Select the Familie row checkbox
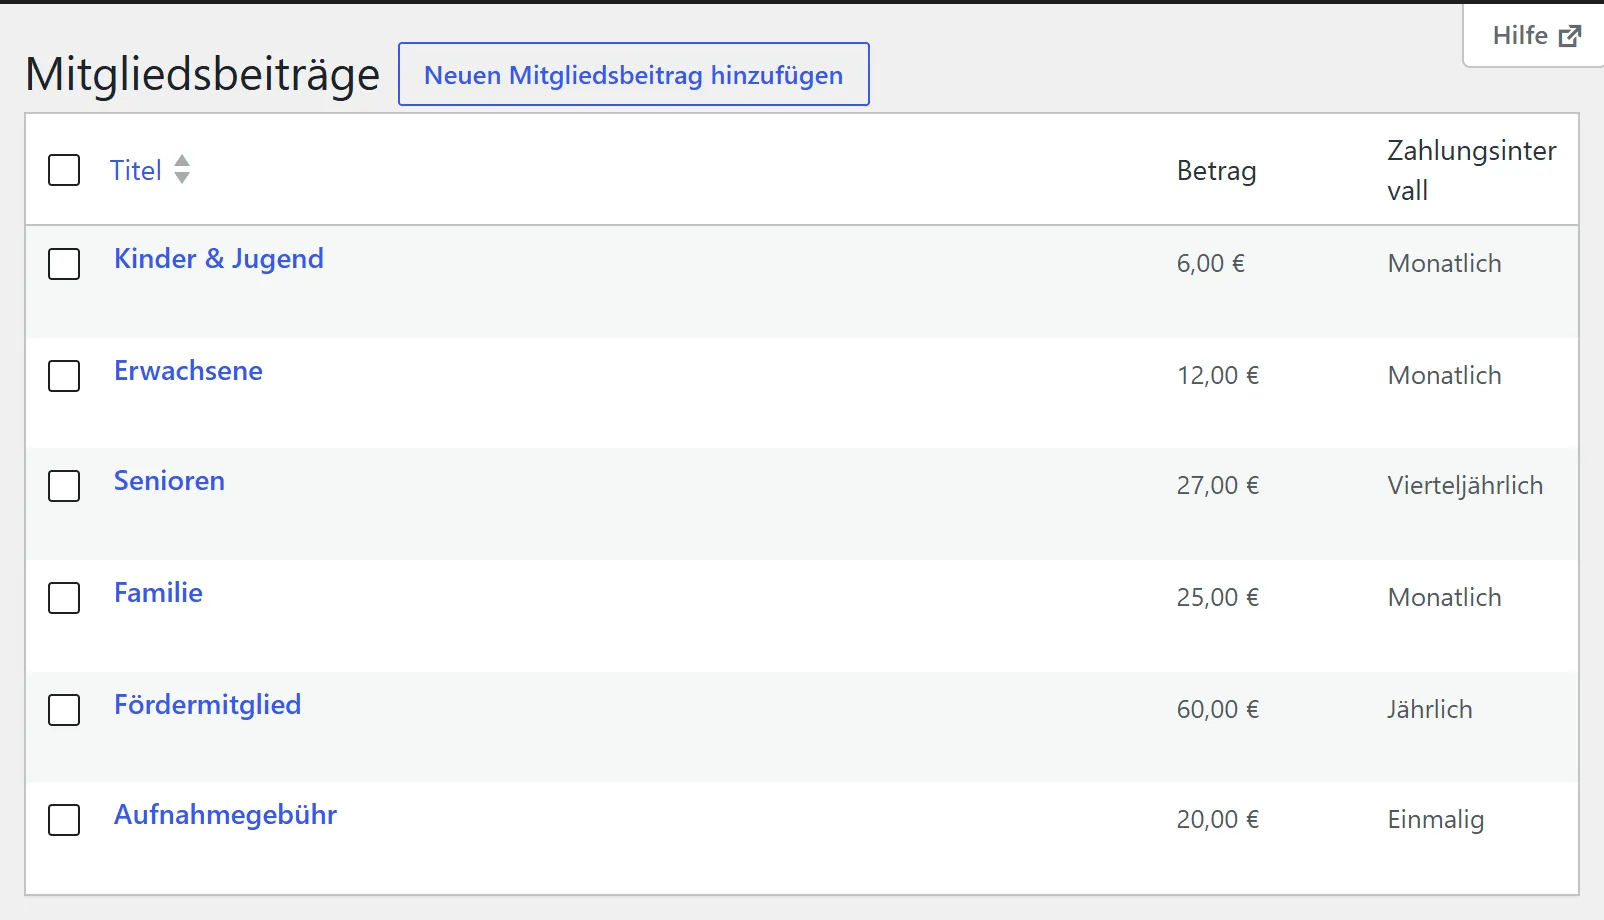Image resolution: width=1604 pixels, height=920 pixels. click(64, 598)
